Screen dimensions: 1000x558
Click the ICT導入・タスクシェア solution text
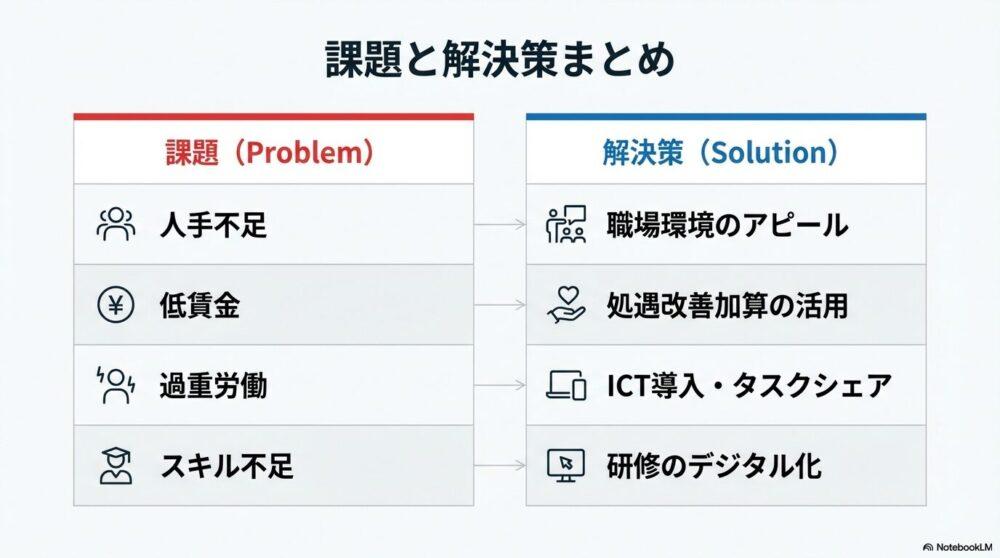748,385
